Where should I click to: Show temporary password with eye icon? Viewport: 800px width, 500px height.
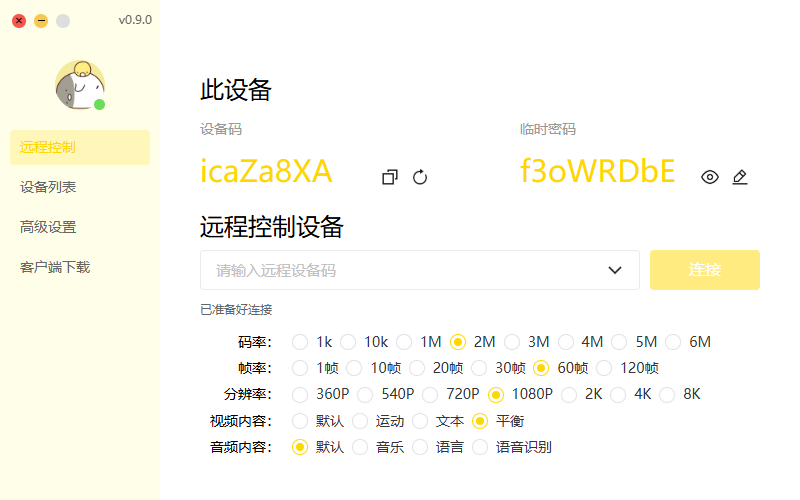710,177
